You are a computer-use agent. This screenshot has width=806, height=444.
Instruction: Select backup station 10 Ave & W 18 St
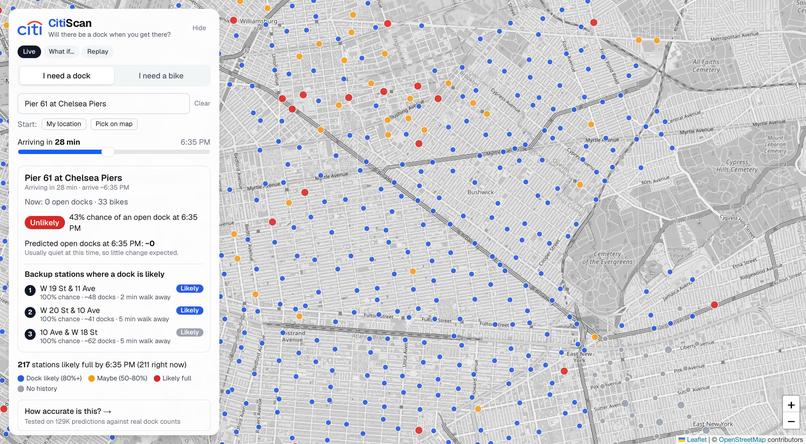114,336
